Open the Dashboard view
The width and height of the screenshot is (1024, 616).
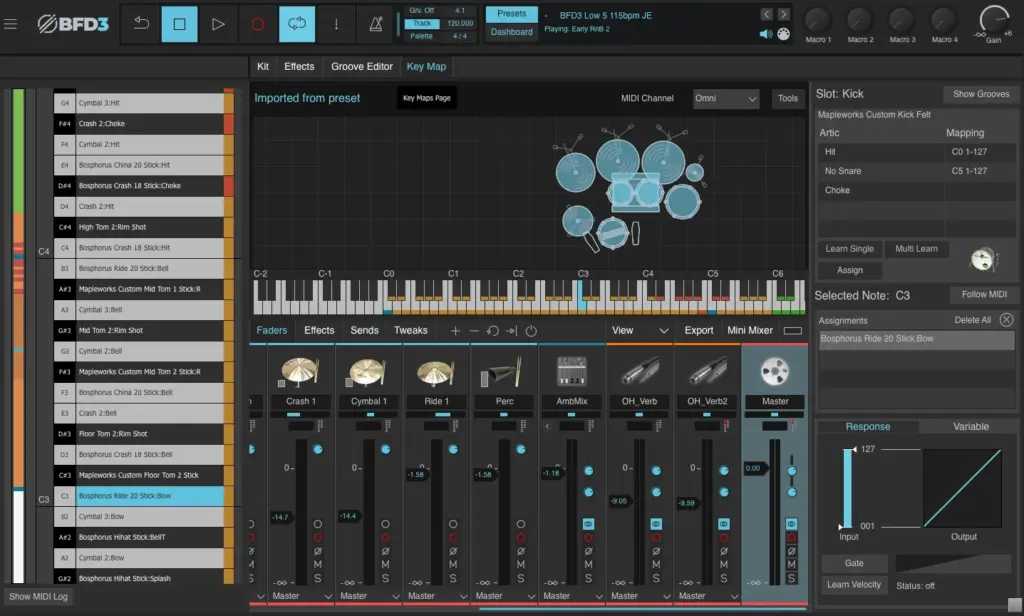pyautogui.click(x=511, y=31)
